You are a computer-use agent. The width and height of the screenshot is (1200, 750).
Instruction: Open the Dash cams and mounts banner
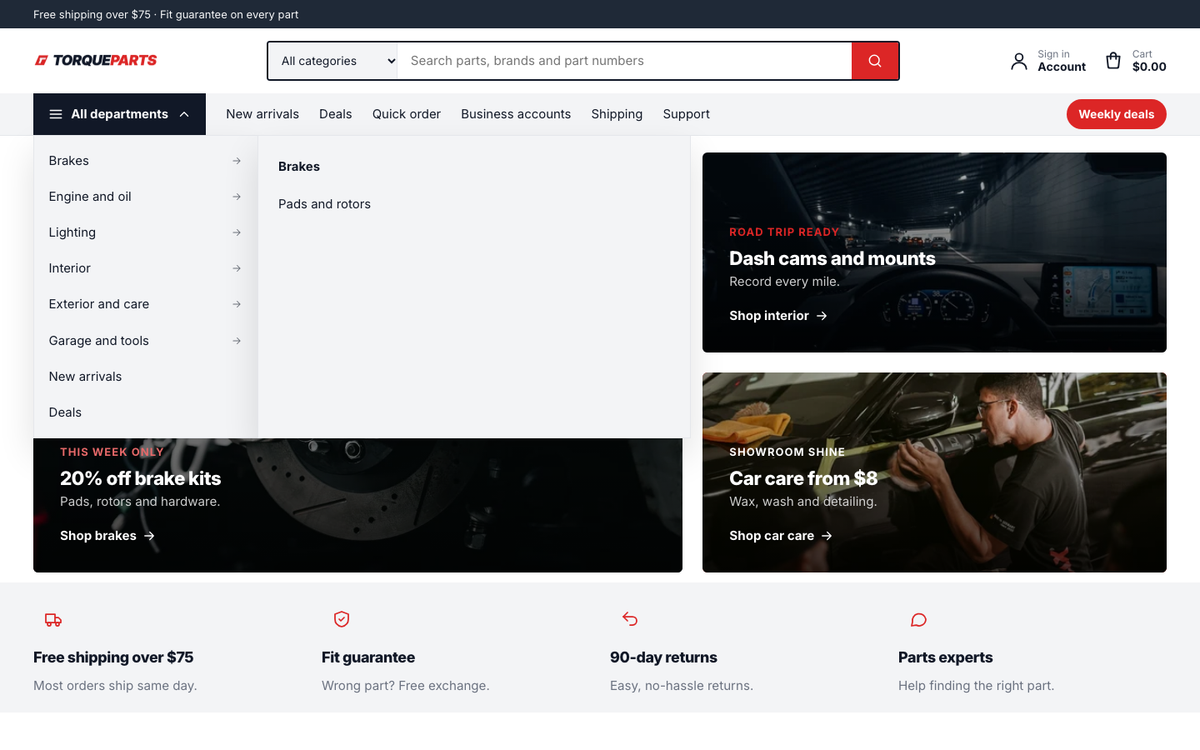click(934, 252)
